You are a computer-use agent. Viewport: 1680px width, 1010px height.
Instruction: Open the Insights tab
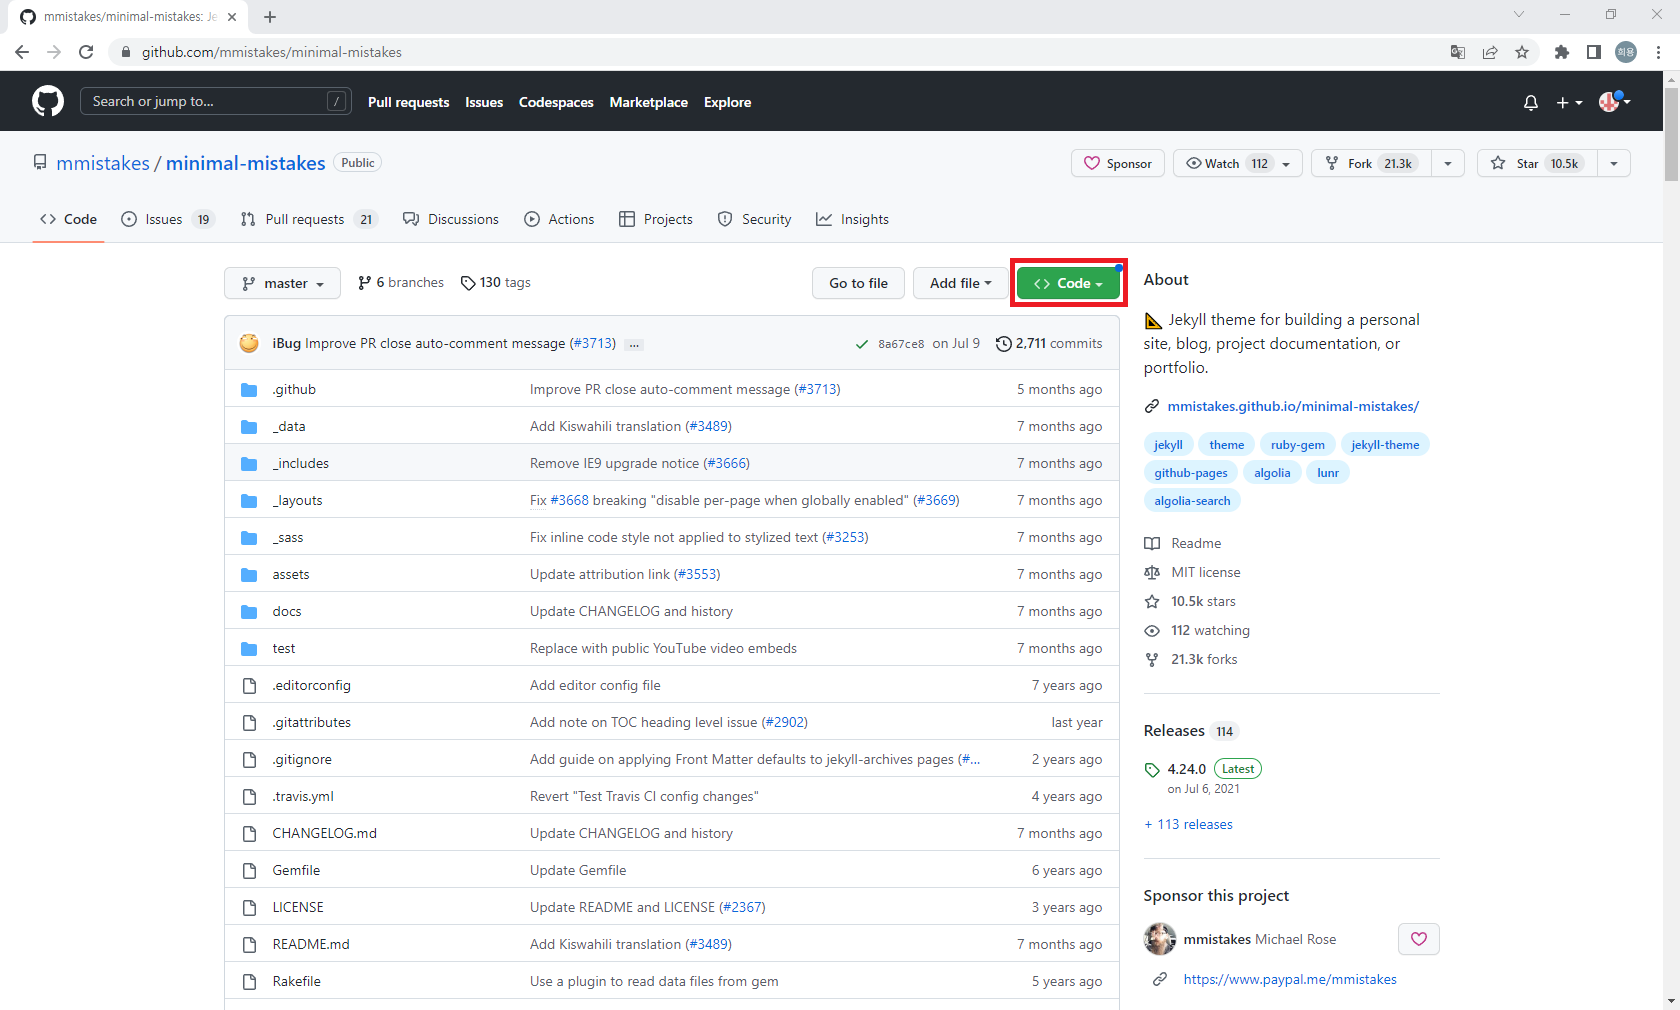pos(852,219)
